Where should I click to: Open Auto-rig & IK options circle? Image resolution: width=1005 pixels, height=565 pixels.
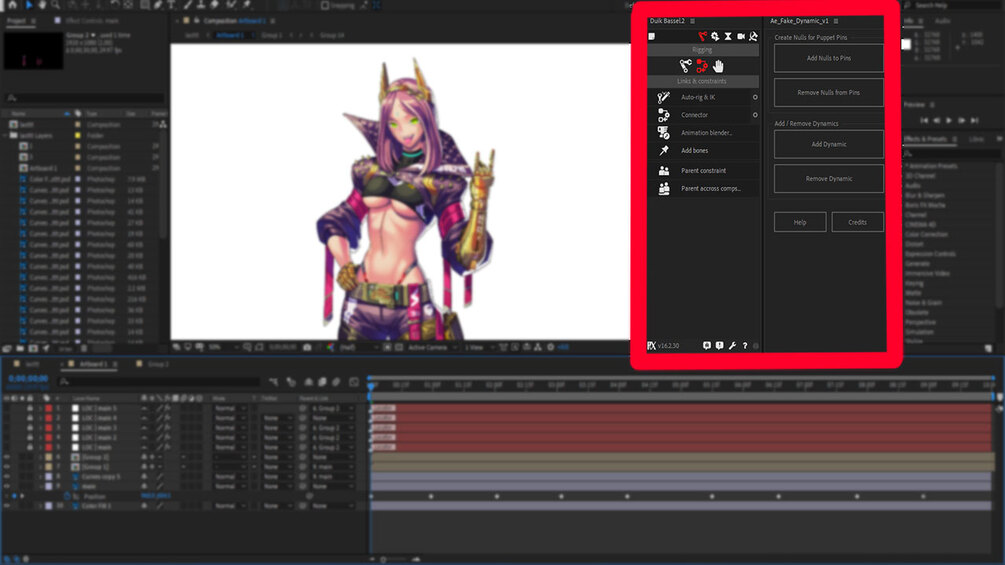pos(755,97)
